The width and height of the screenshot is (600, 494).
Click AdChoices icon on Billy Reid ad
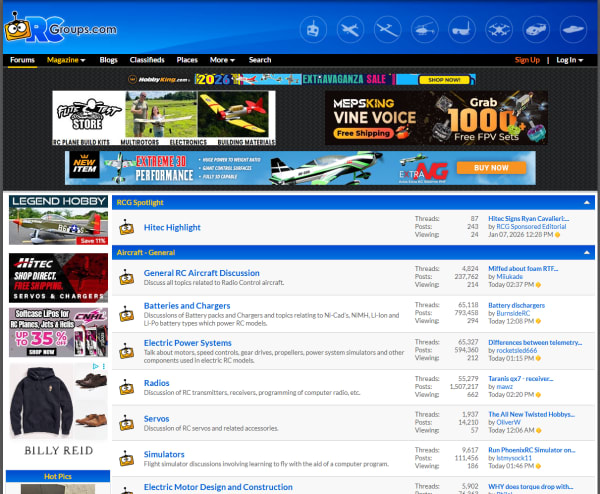point(96,366)
